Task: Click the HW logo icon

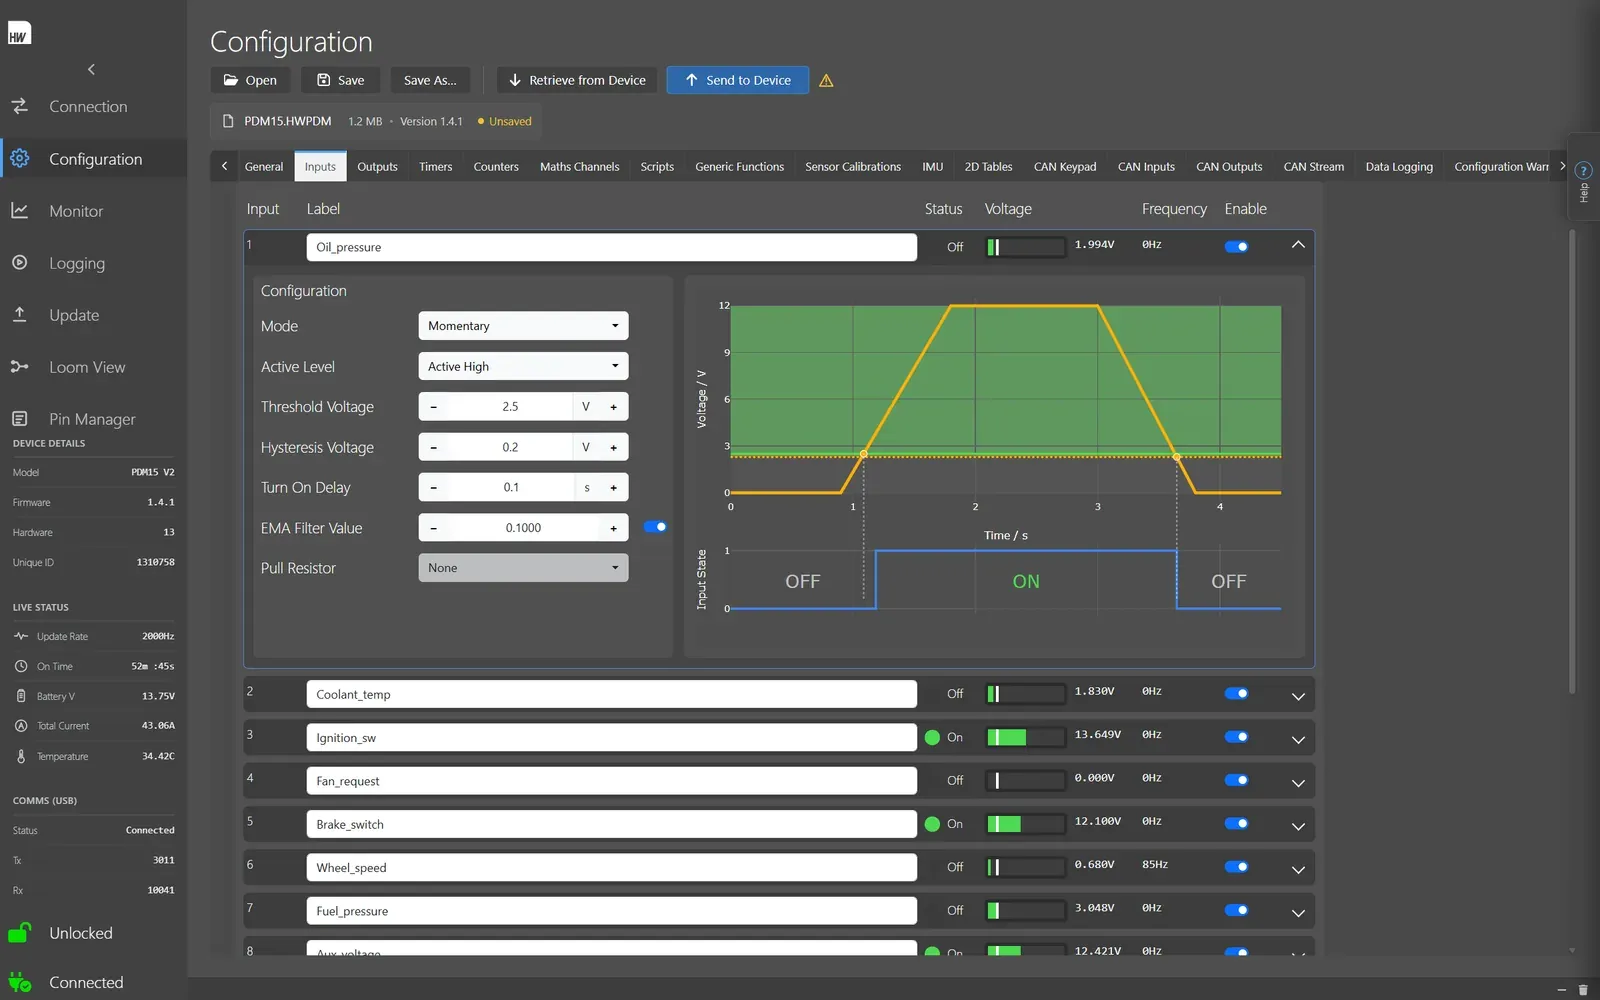Action: click(19, 33)
